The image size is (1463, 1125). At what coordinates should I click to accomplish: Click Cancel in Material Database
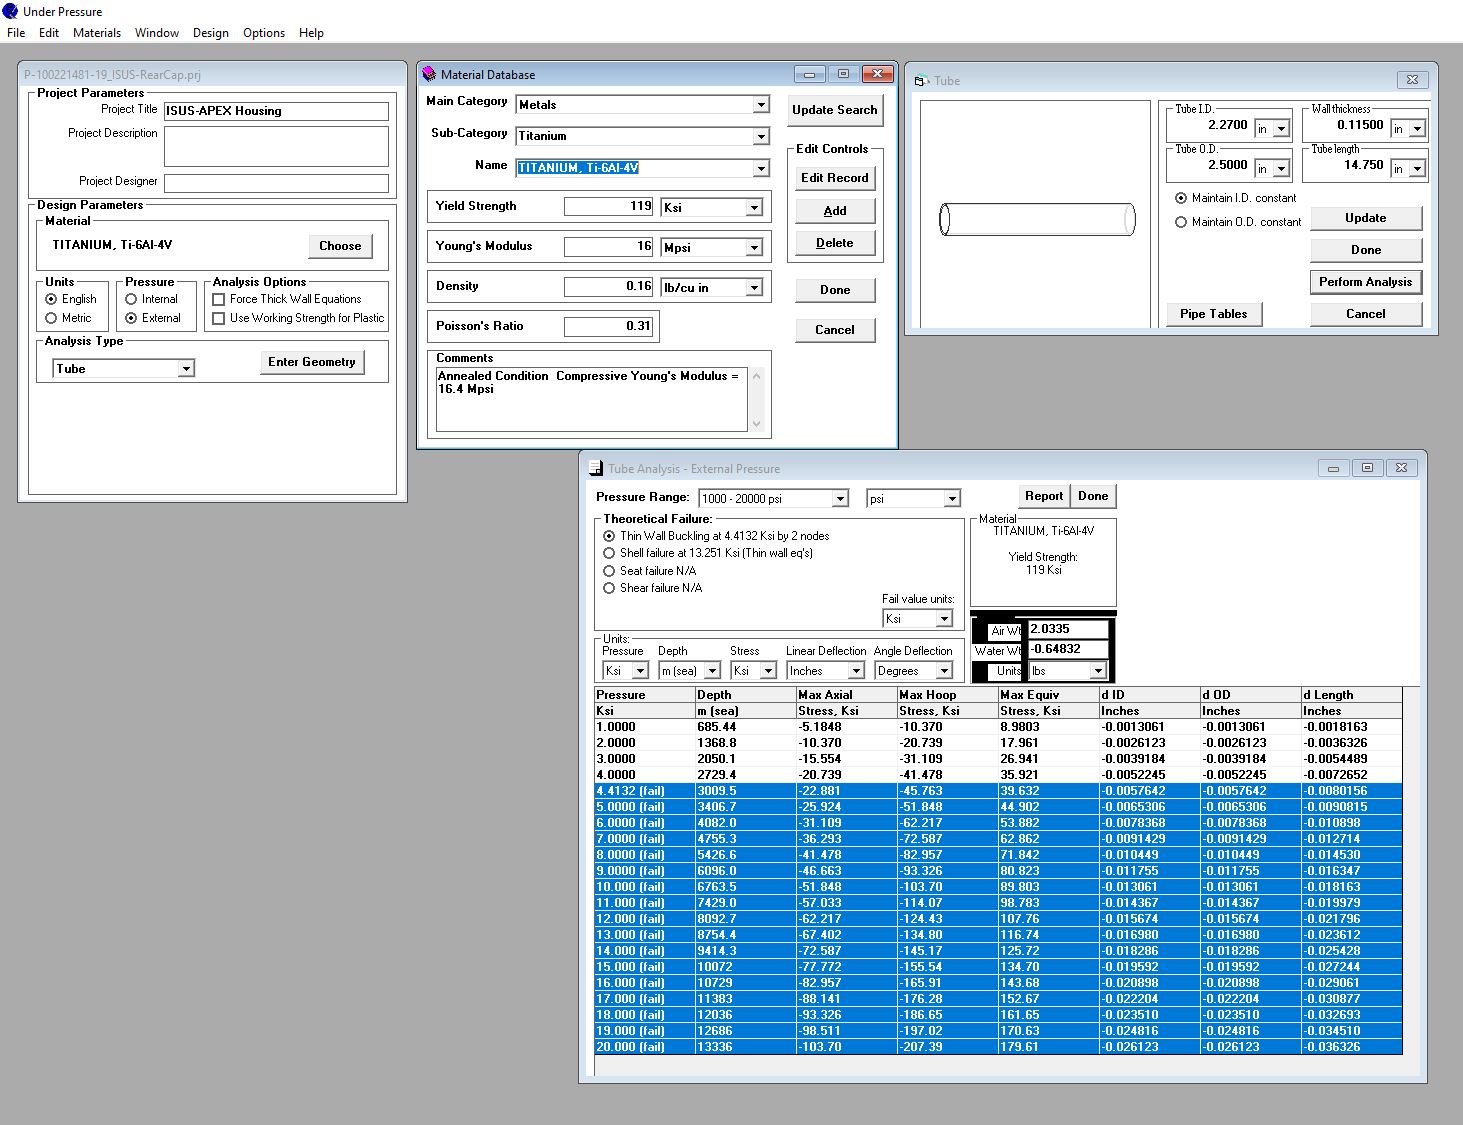835,330
